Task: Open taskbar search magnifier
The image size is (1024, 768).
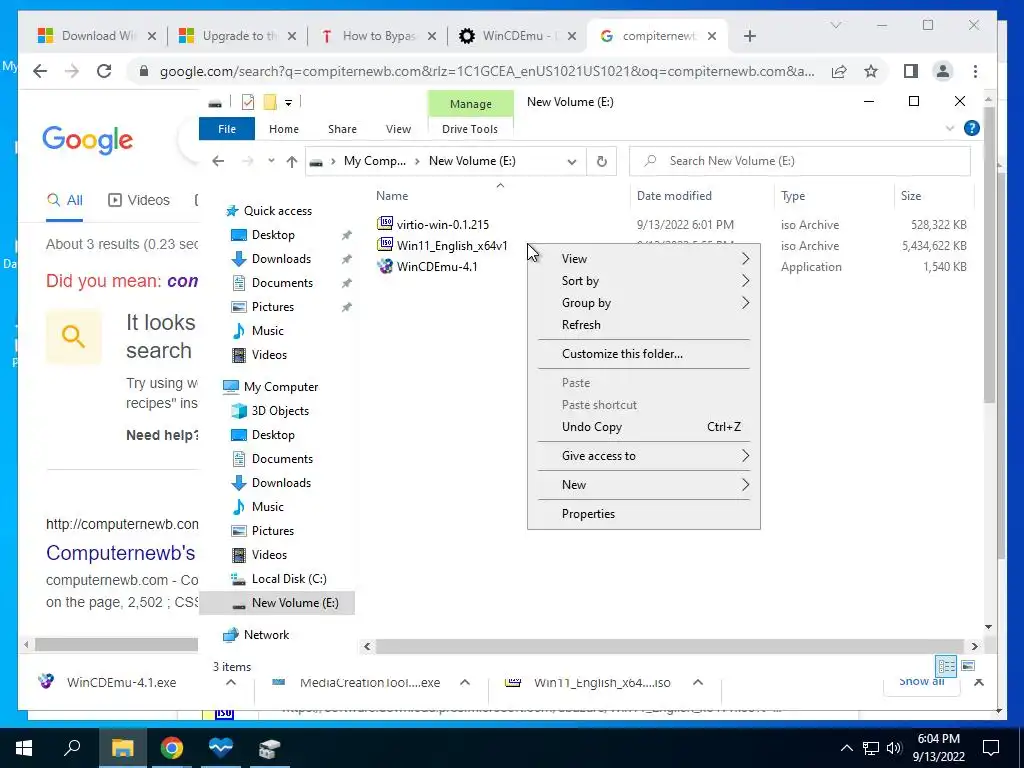Action: 72,748
